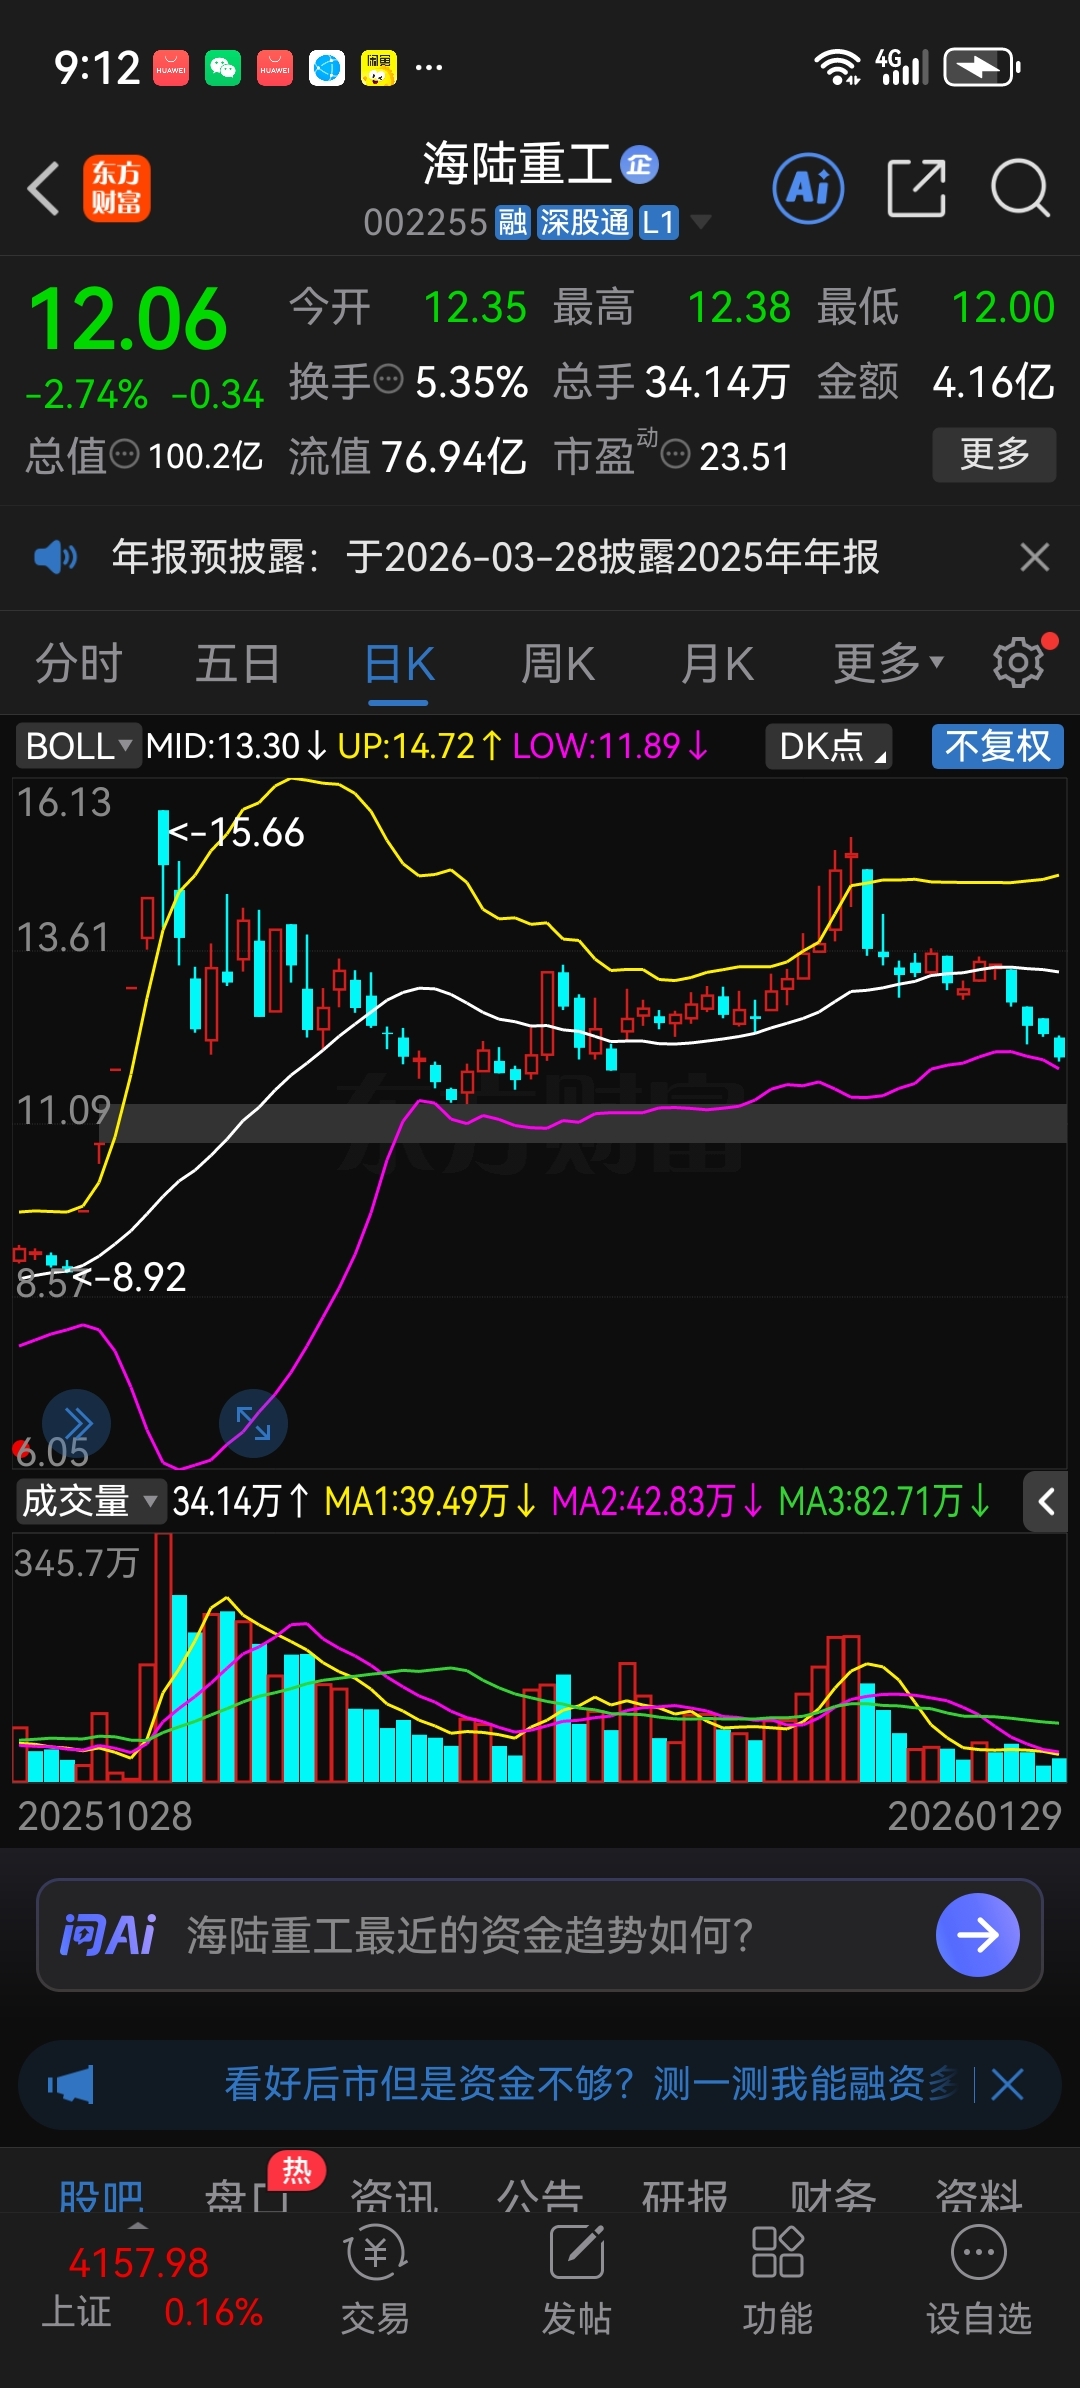Switch to 月K chart tab
This screenshot has height=2388, width=1080.
pyautogui.click(x=716, y=664)
